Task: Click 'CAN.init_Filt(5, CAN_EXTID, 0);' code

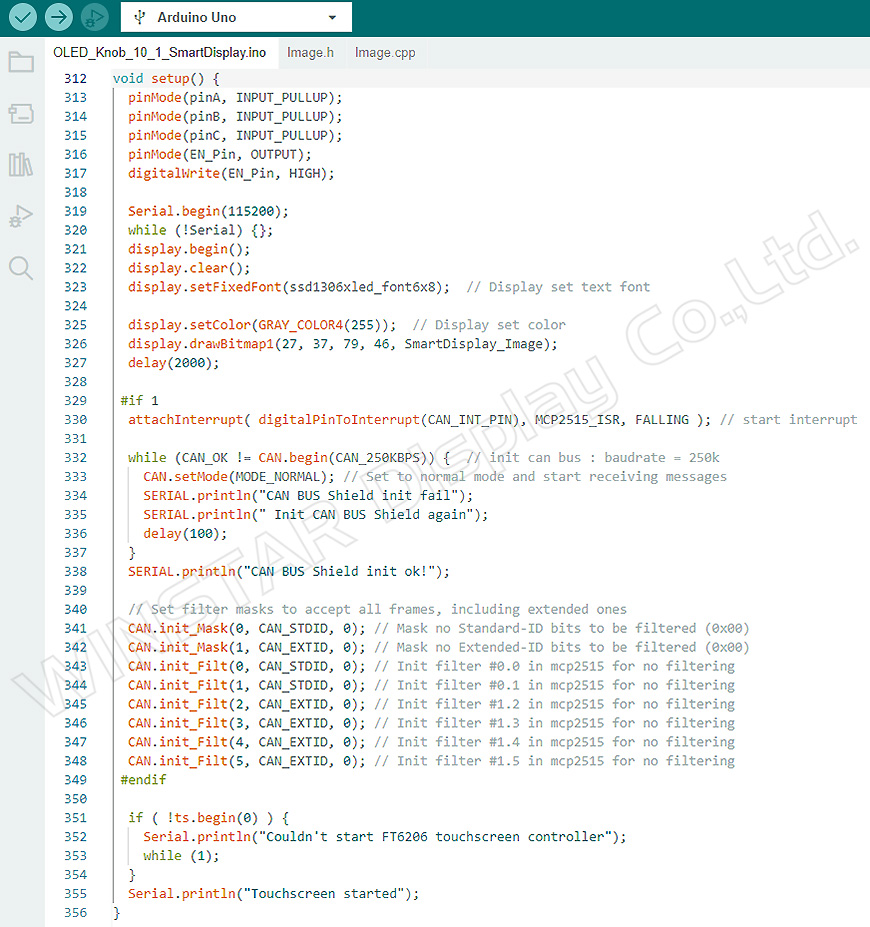Action: click(246, 760)
